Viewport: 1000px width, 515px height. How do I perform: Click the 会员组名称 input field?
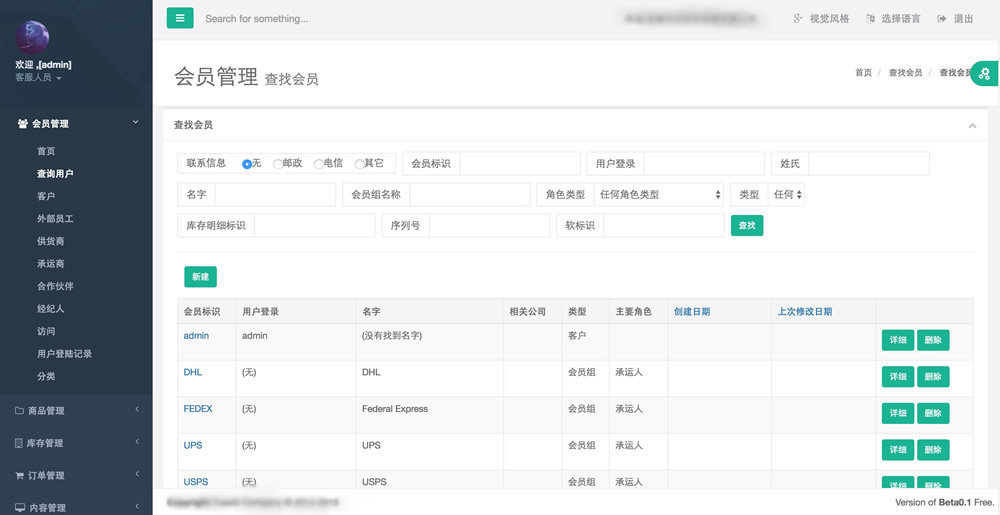point(469,195)
